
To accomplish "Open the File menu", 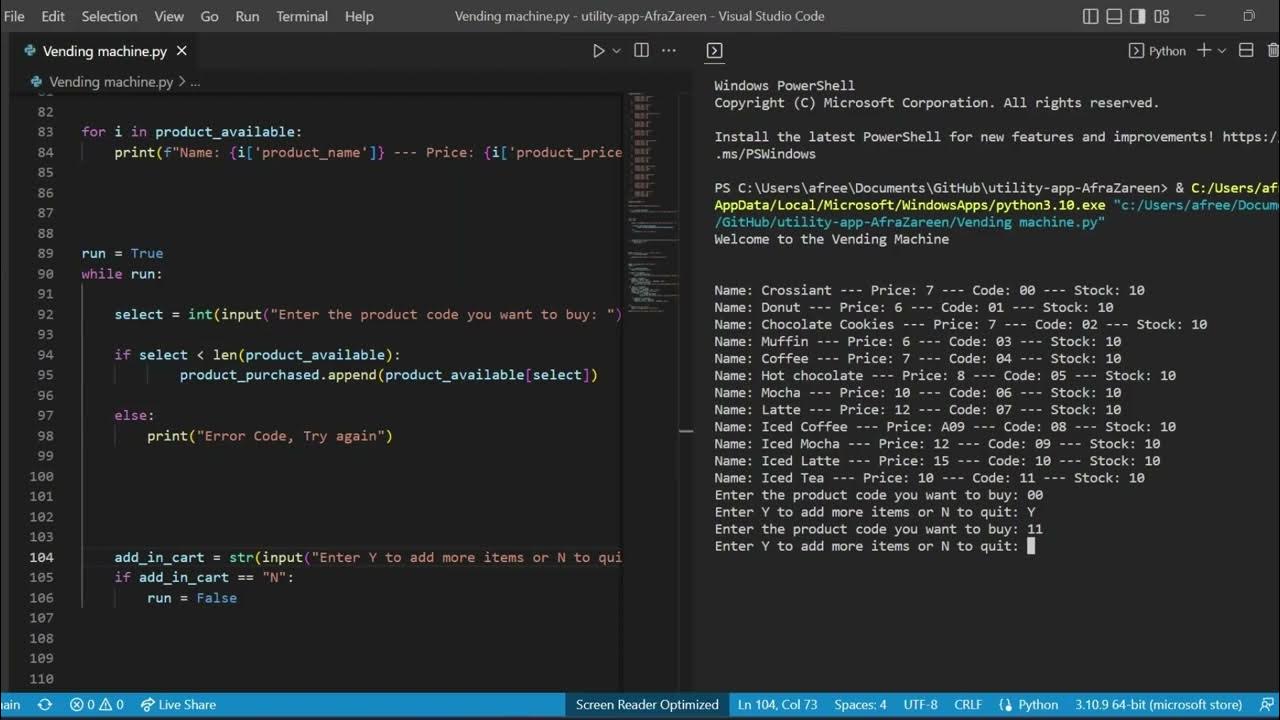I will (14, 16).
